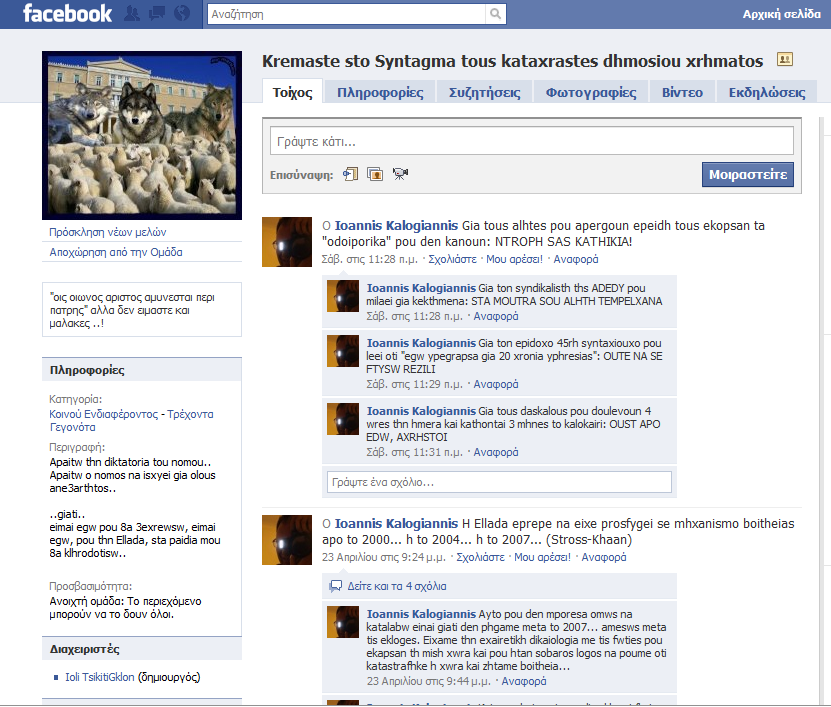Focus the Γράψτε ένα σχόλιο comment field
831x707 pixels.
[499, 482]
